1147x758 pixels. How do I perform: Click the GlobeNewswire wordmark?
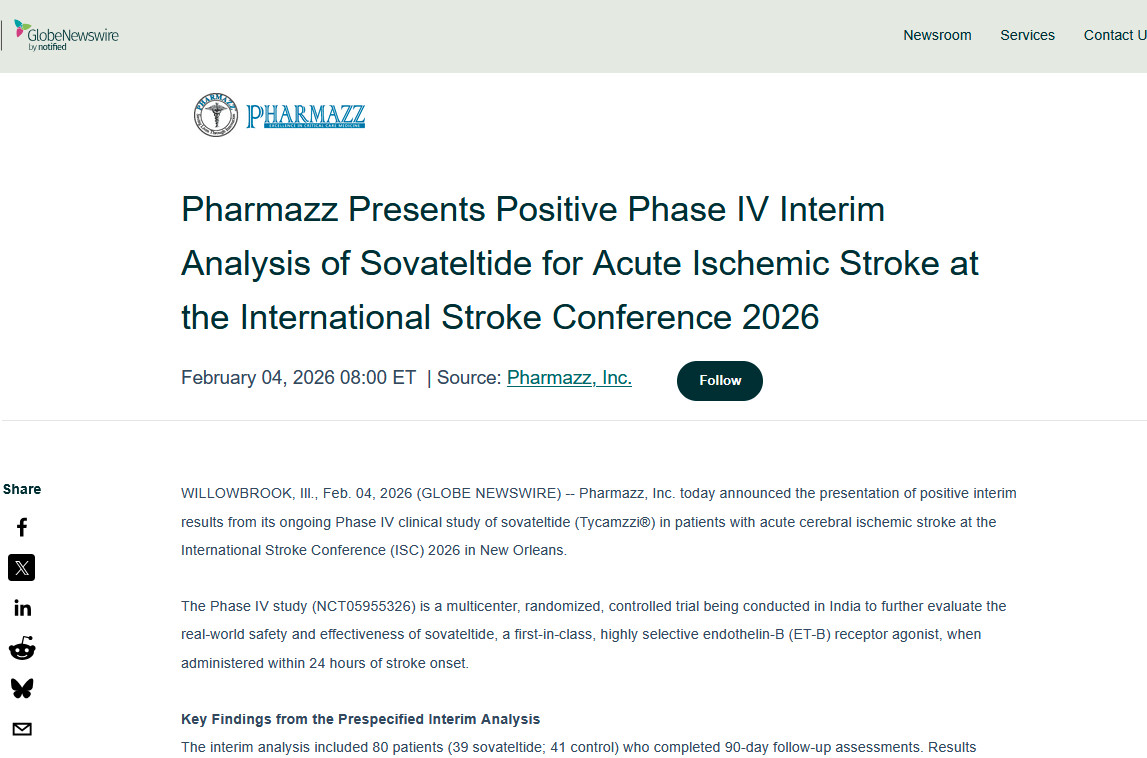[75, 34]
